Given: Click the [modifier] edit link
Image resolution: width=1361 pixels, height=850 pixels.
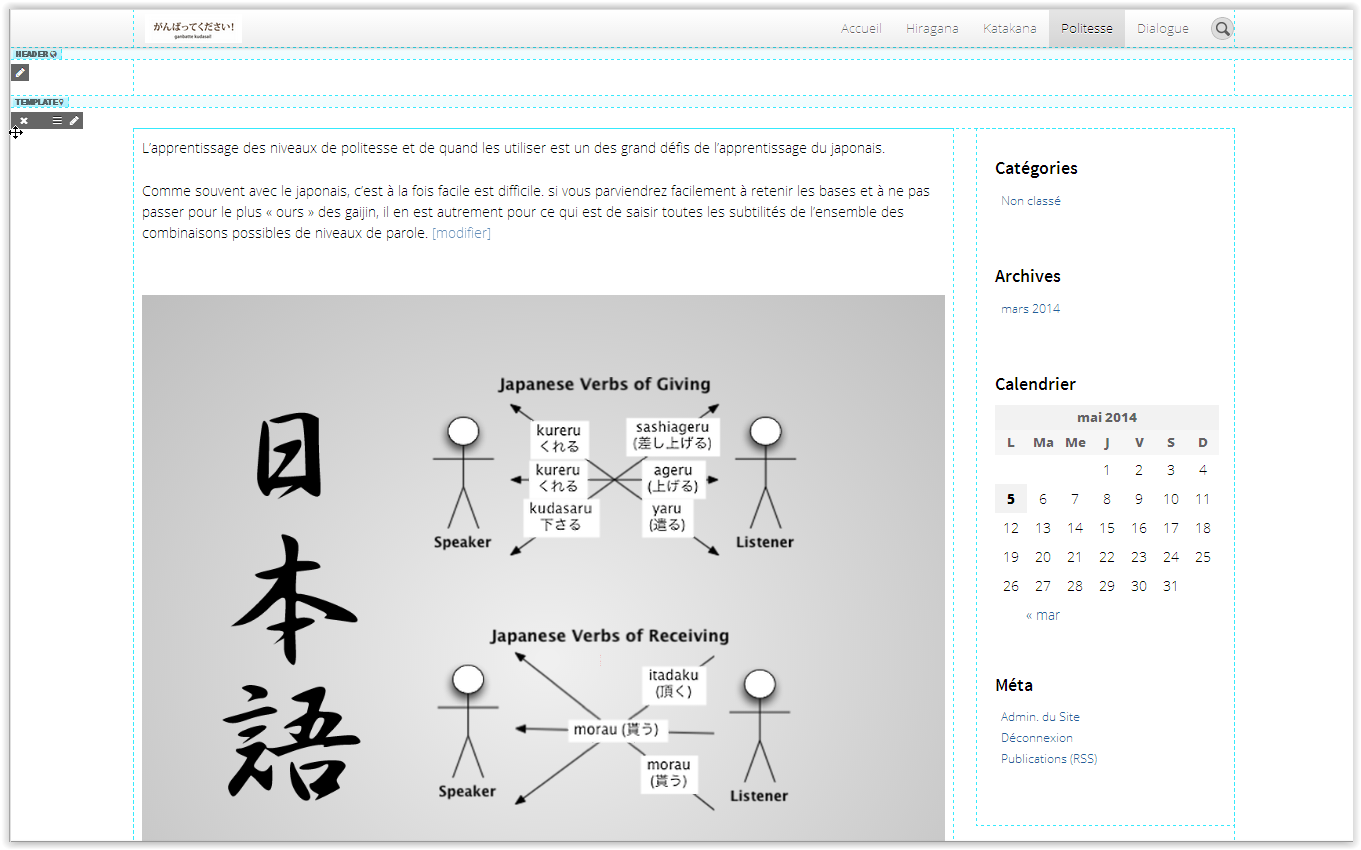Looking at the screenshot, I should [x=461, y=233].
